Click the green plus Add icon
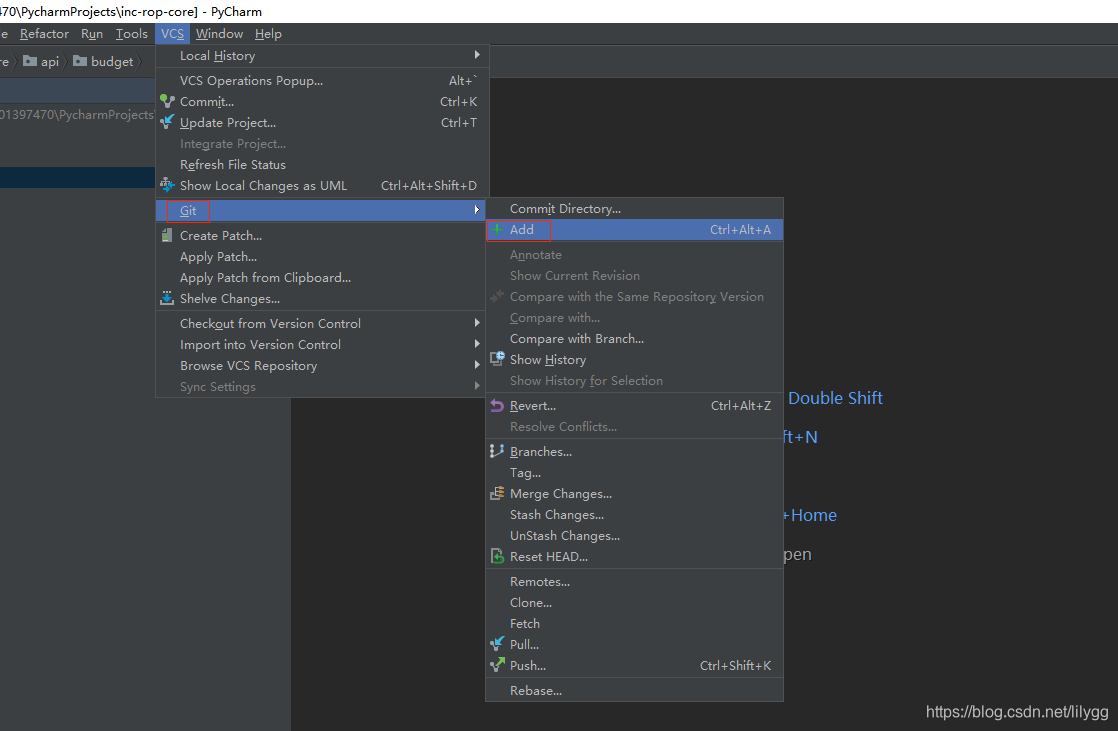 pos(497,230)
